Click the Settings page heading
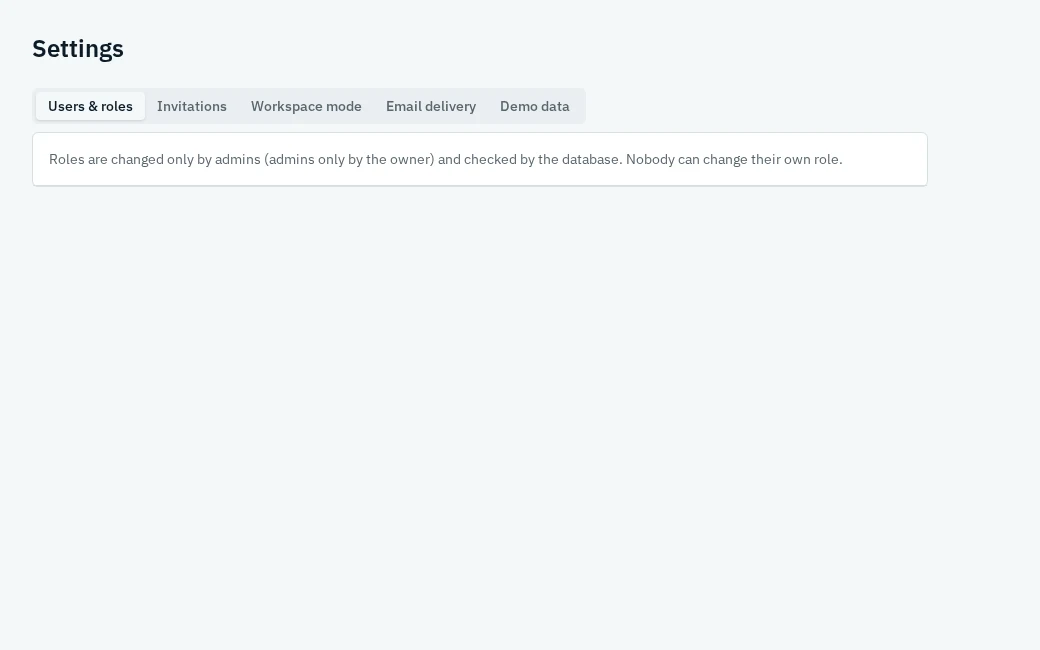Viewport: 1040px width, 650px height. pos(78,48)
